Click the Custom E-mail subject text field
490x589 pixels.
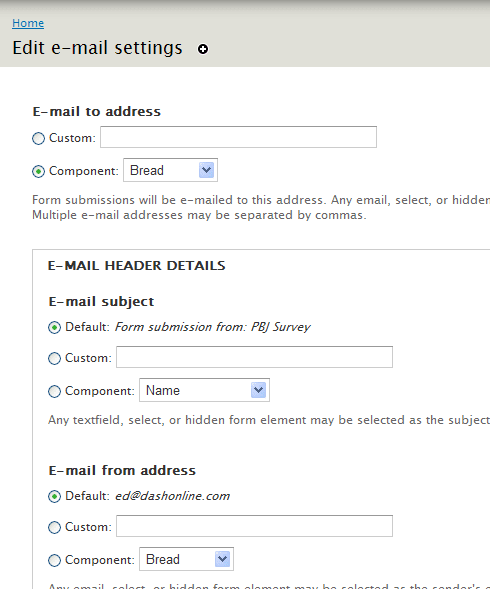point(254,357)
